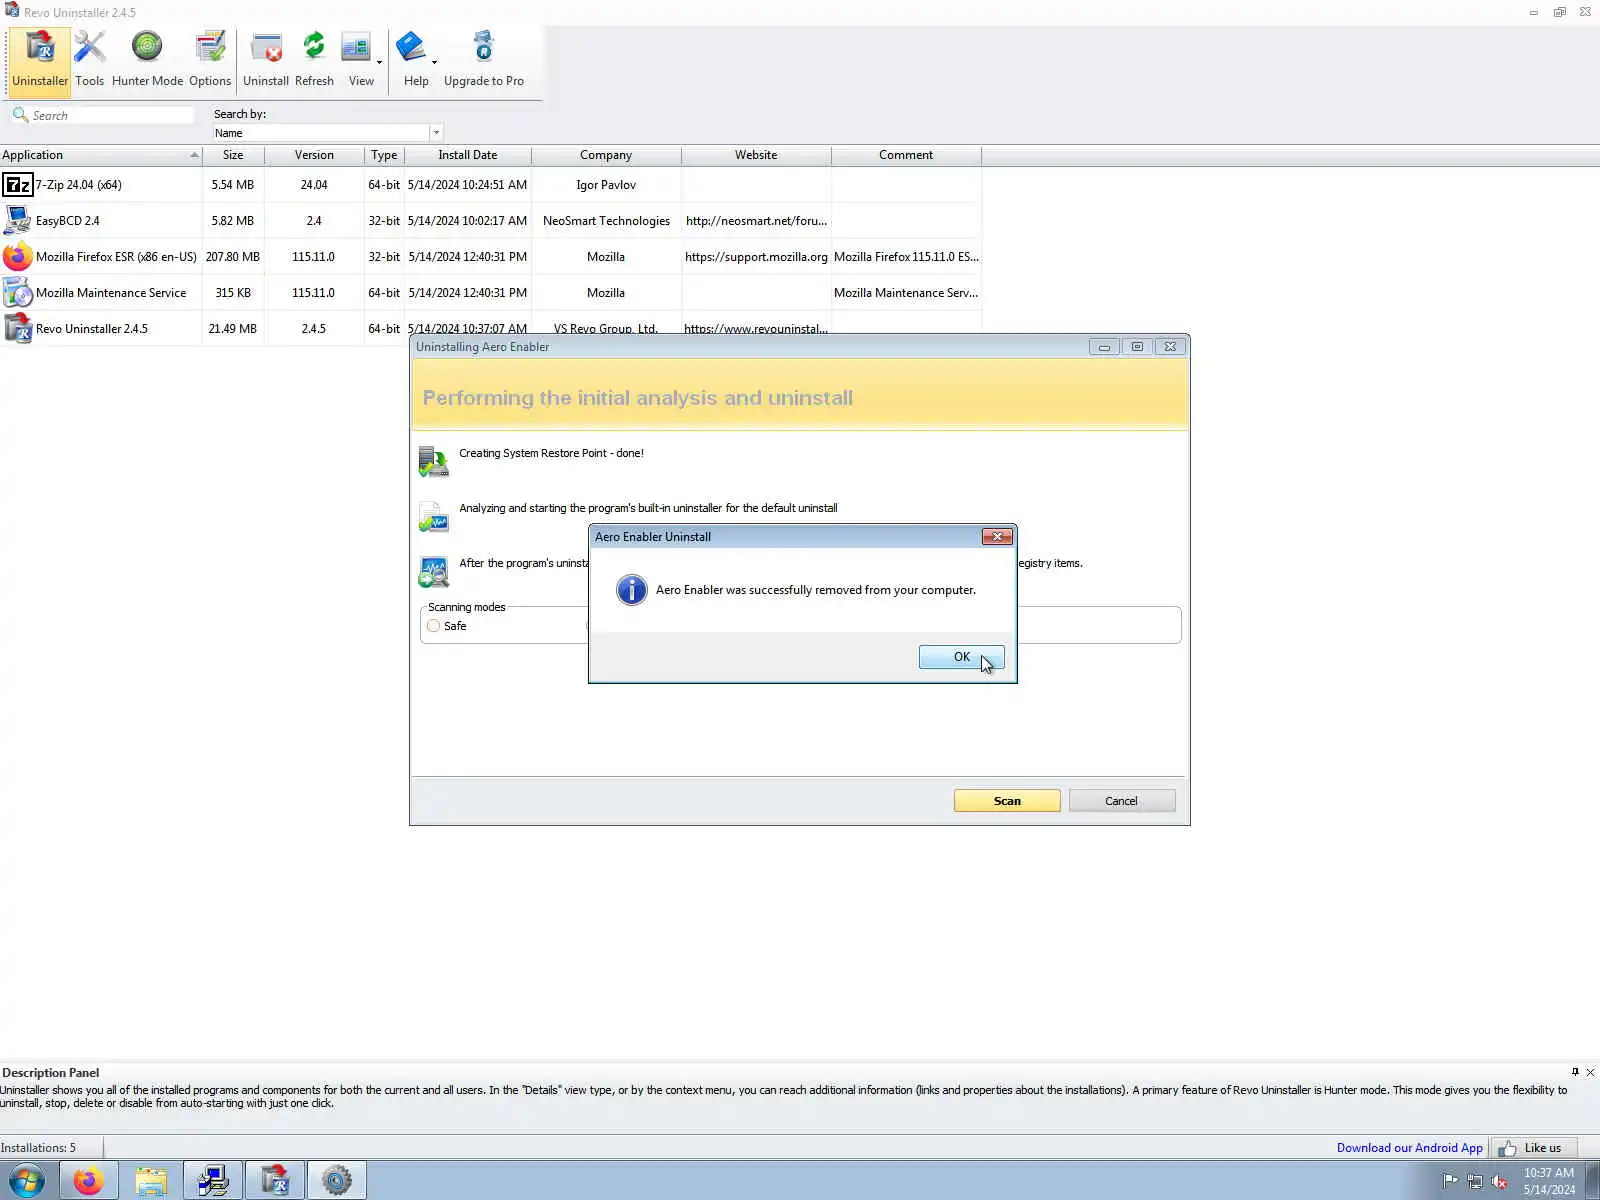Click the Uninstall toolbar icon

tap(266, 60)
